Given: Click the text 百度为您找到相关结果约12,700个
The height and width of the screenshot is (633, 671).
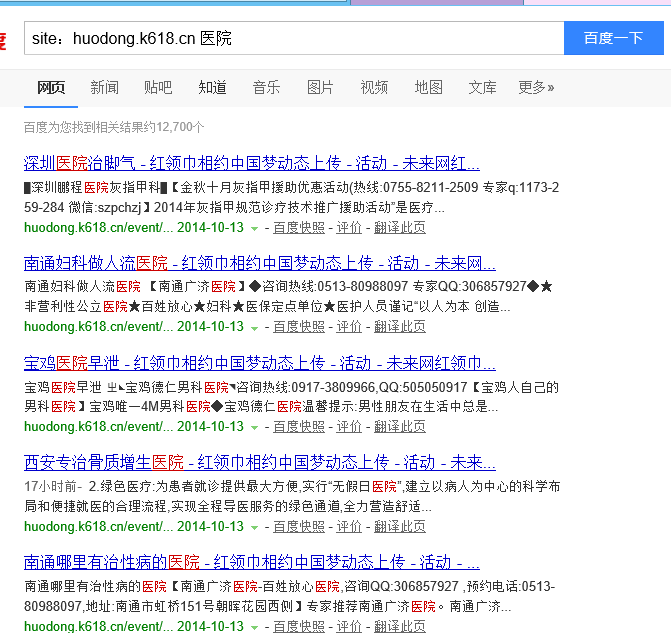Looking at the screenshot, I should click(x=114, y=127).
